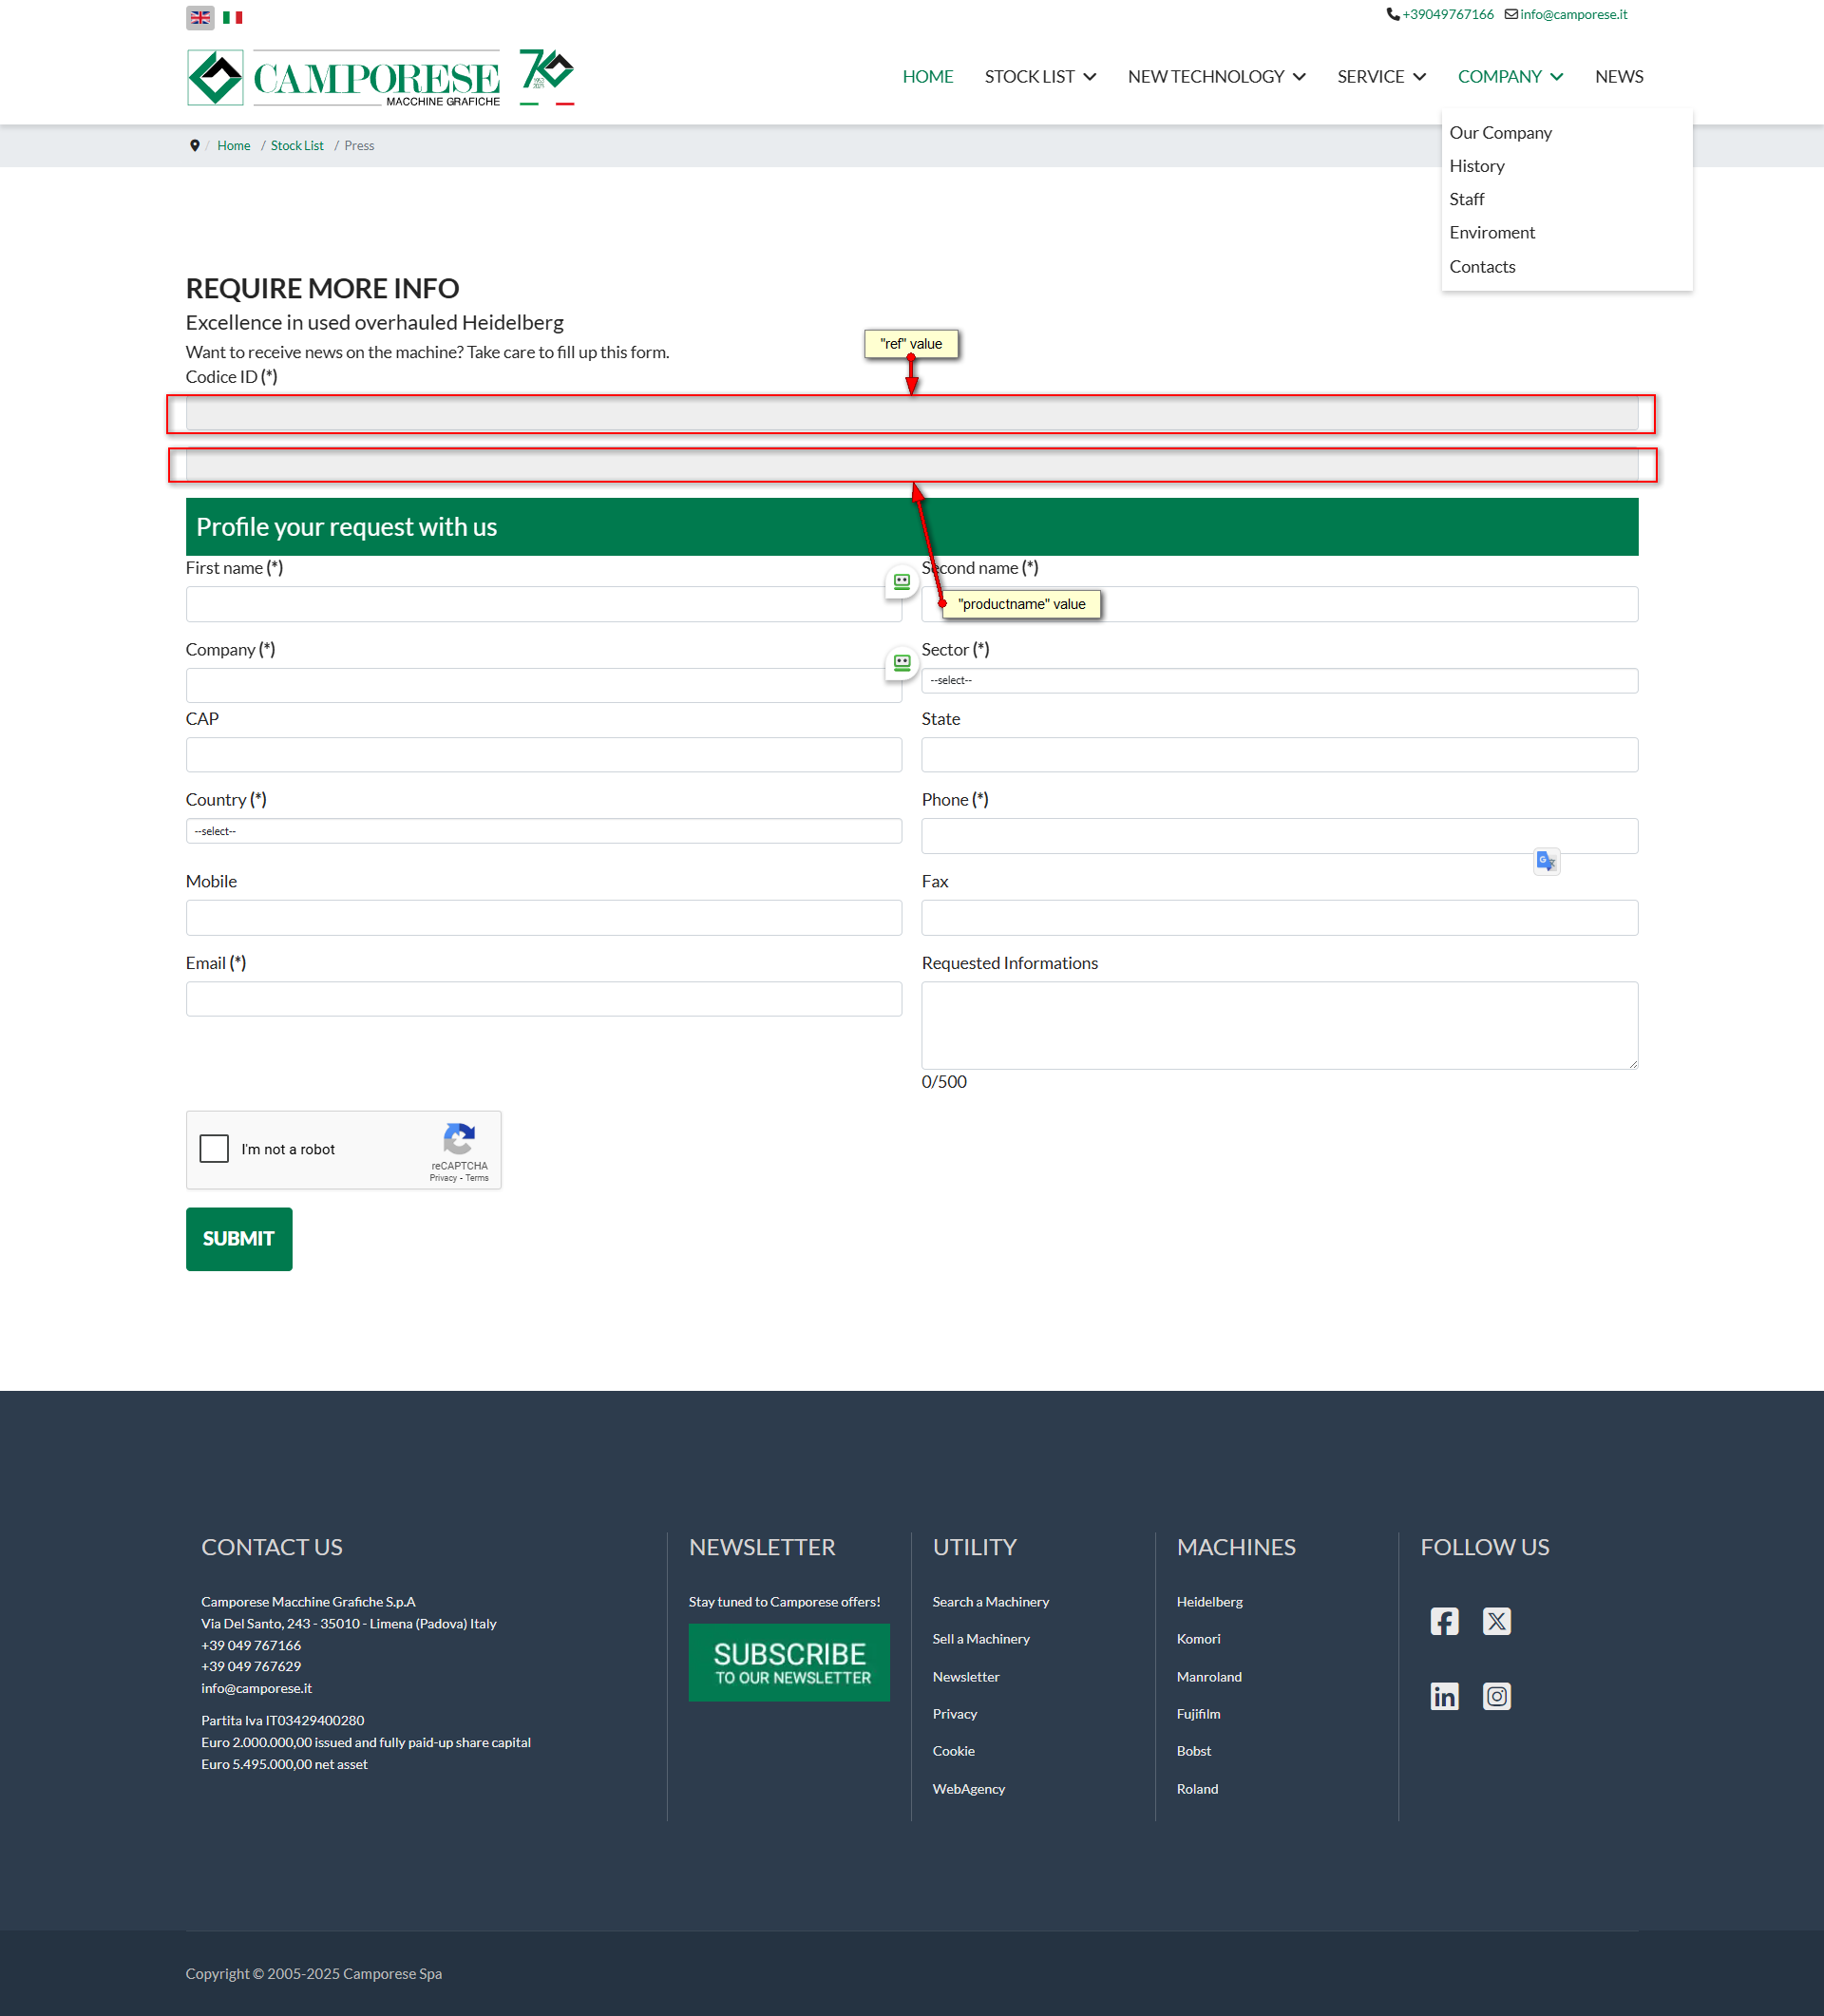Screen dimensions: 1824x2016
Task: Expand the Stock List menu
Action: (1040, 77)
